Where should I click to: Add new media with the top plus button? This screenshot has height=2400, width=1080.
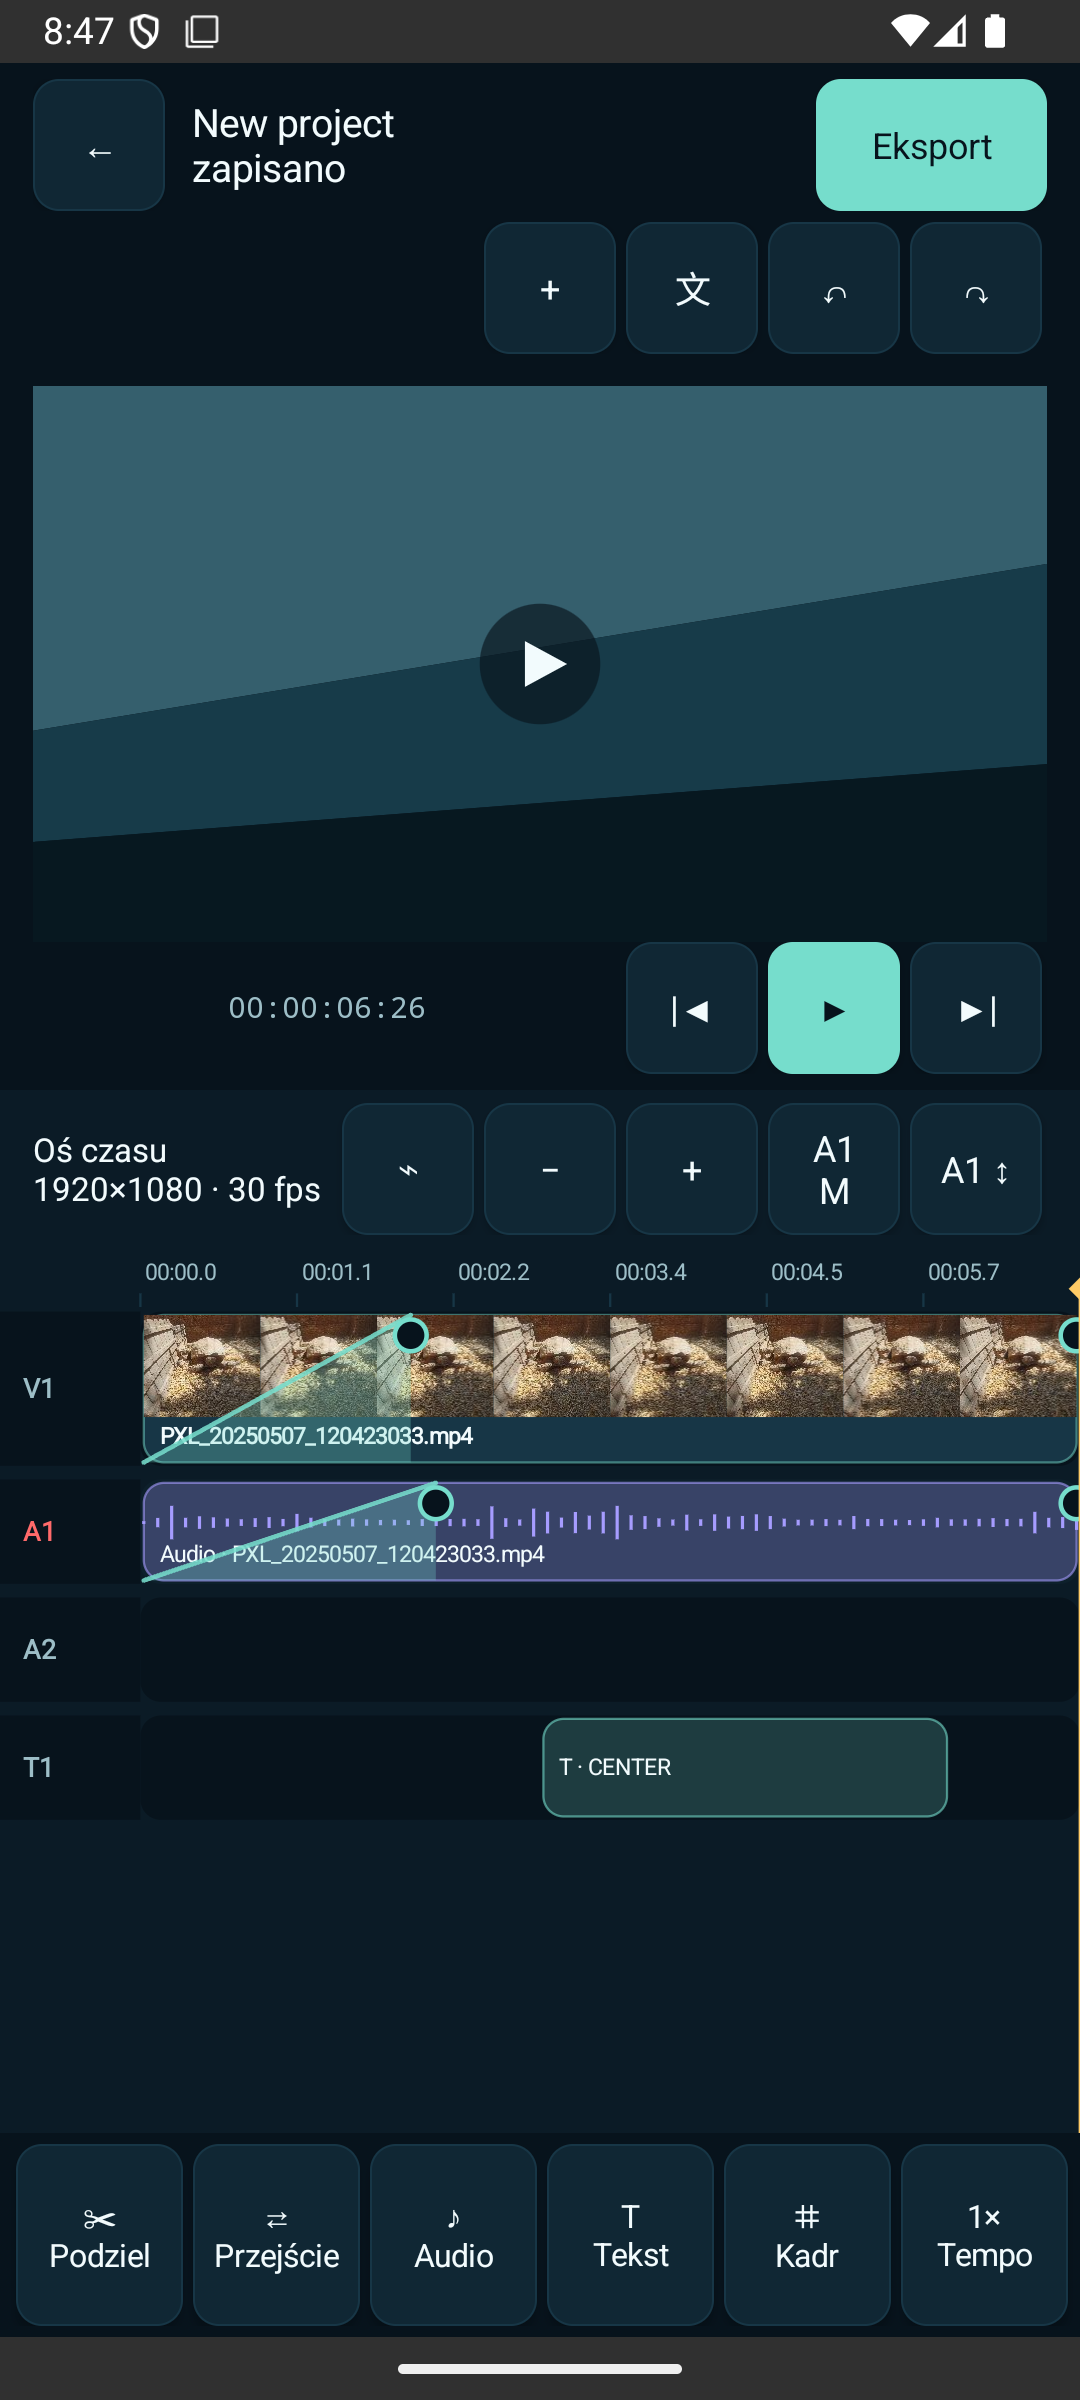pos(550,288)
